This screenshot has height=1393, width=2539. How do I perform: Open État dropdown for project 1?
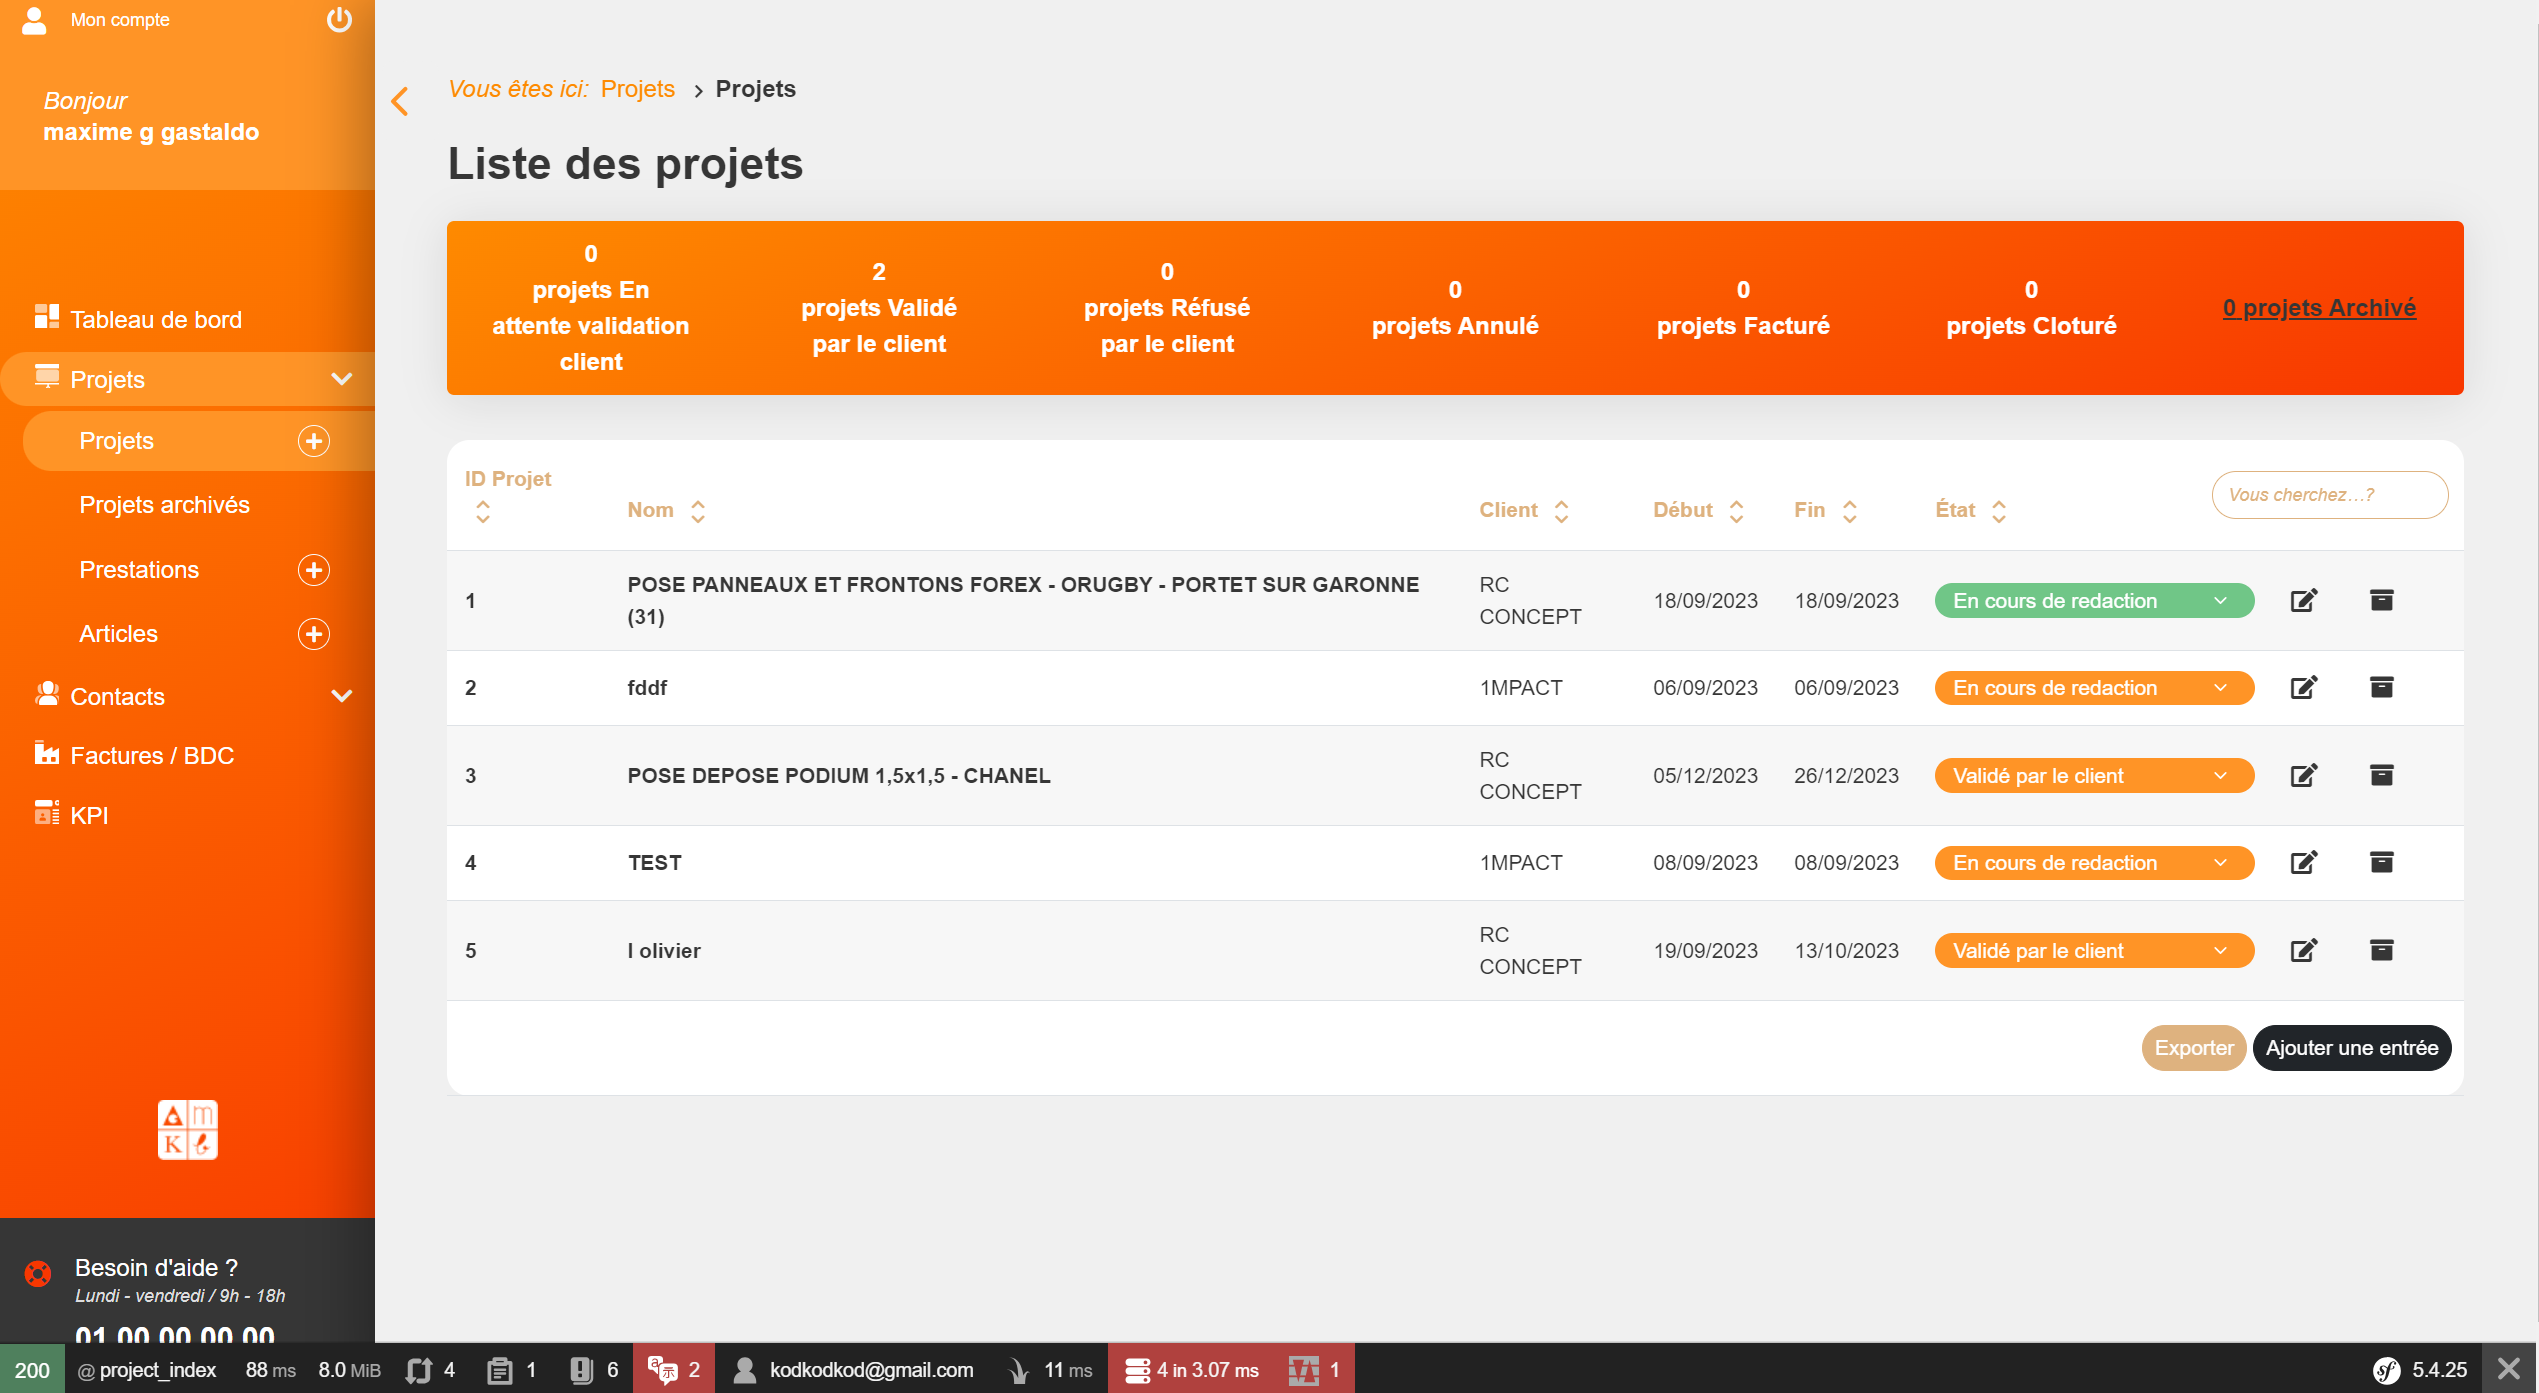click(2093, 601)
